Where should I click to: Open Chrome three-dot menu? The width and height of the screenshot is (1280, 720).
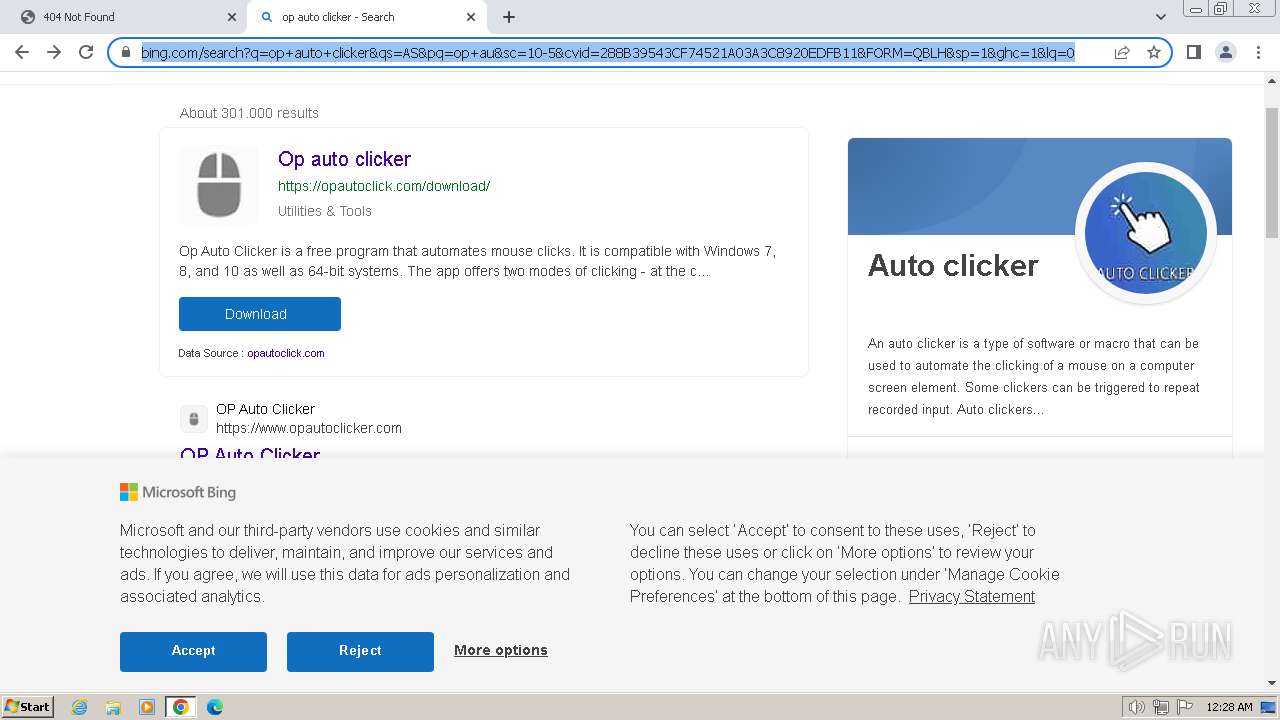point(1257,52)
